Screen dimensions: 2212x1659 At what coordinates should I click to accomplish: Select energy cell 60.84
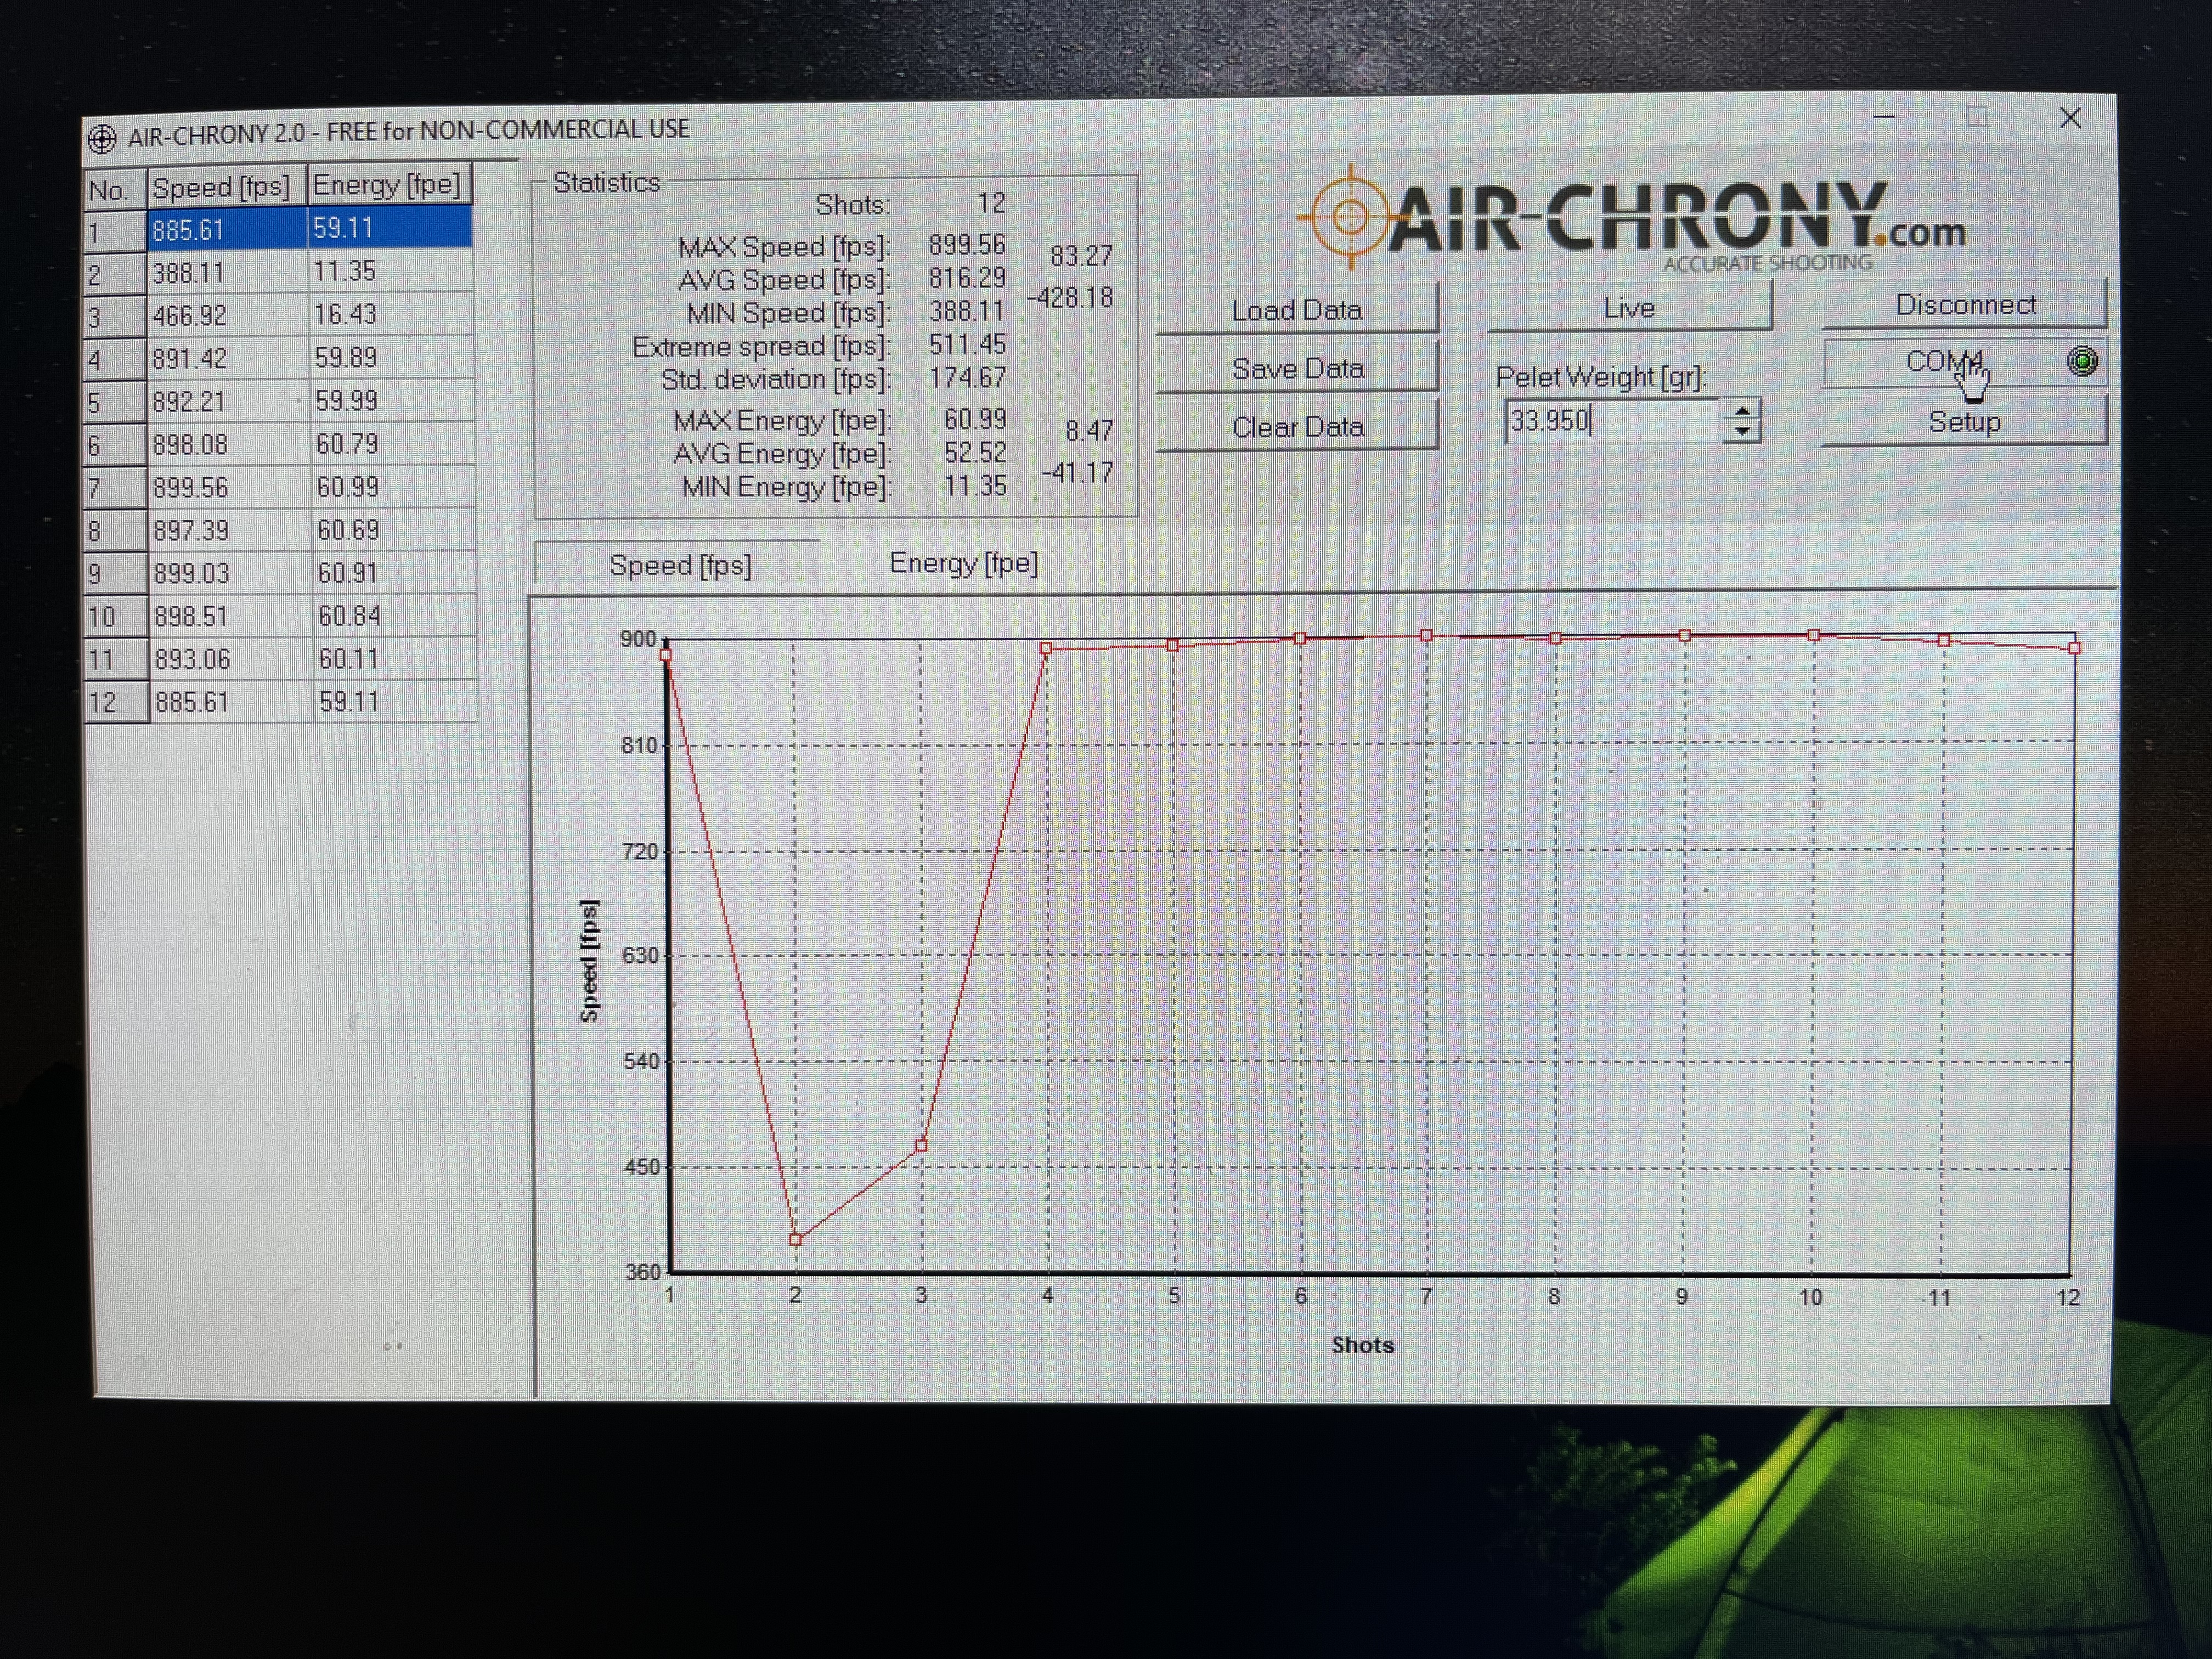(x=394, y=615)
